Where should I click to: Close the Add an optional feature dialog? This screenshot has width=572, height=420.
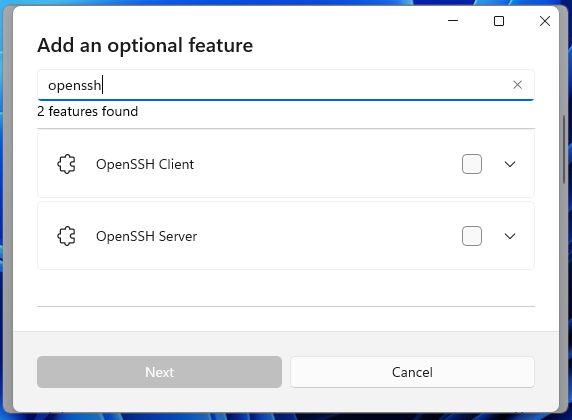tap(545, 21)
